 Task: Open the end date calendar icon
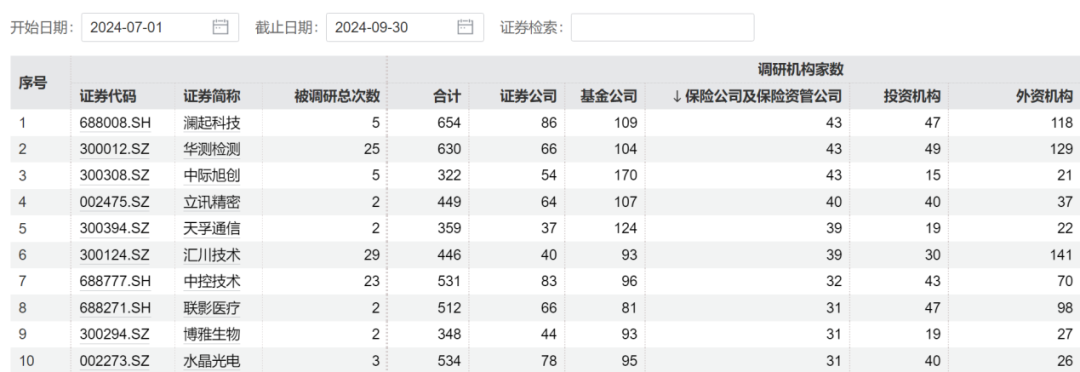(x=466, y=28)
